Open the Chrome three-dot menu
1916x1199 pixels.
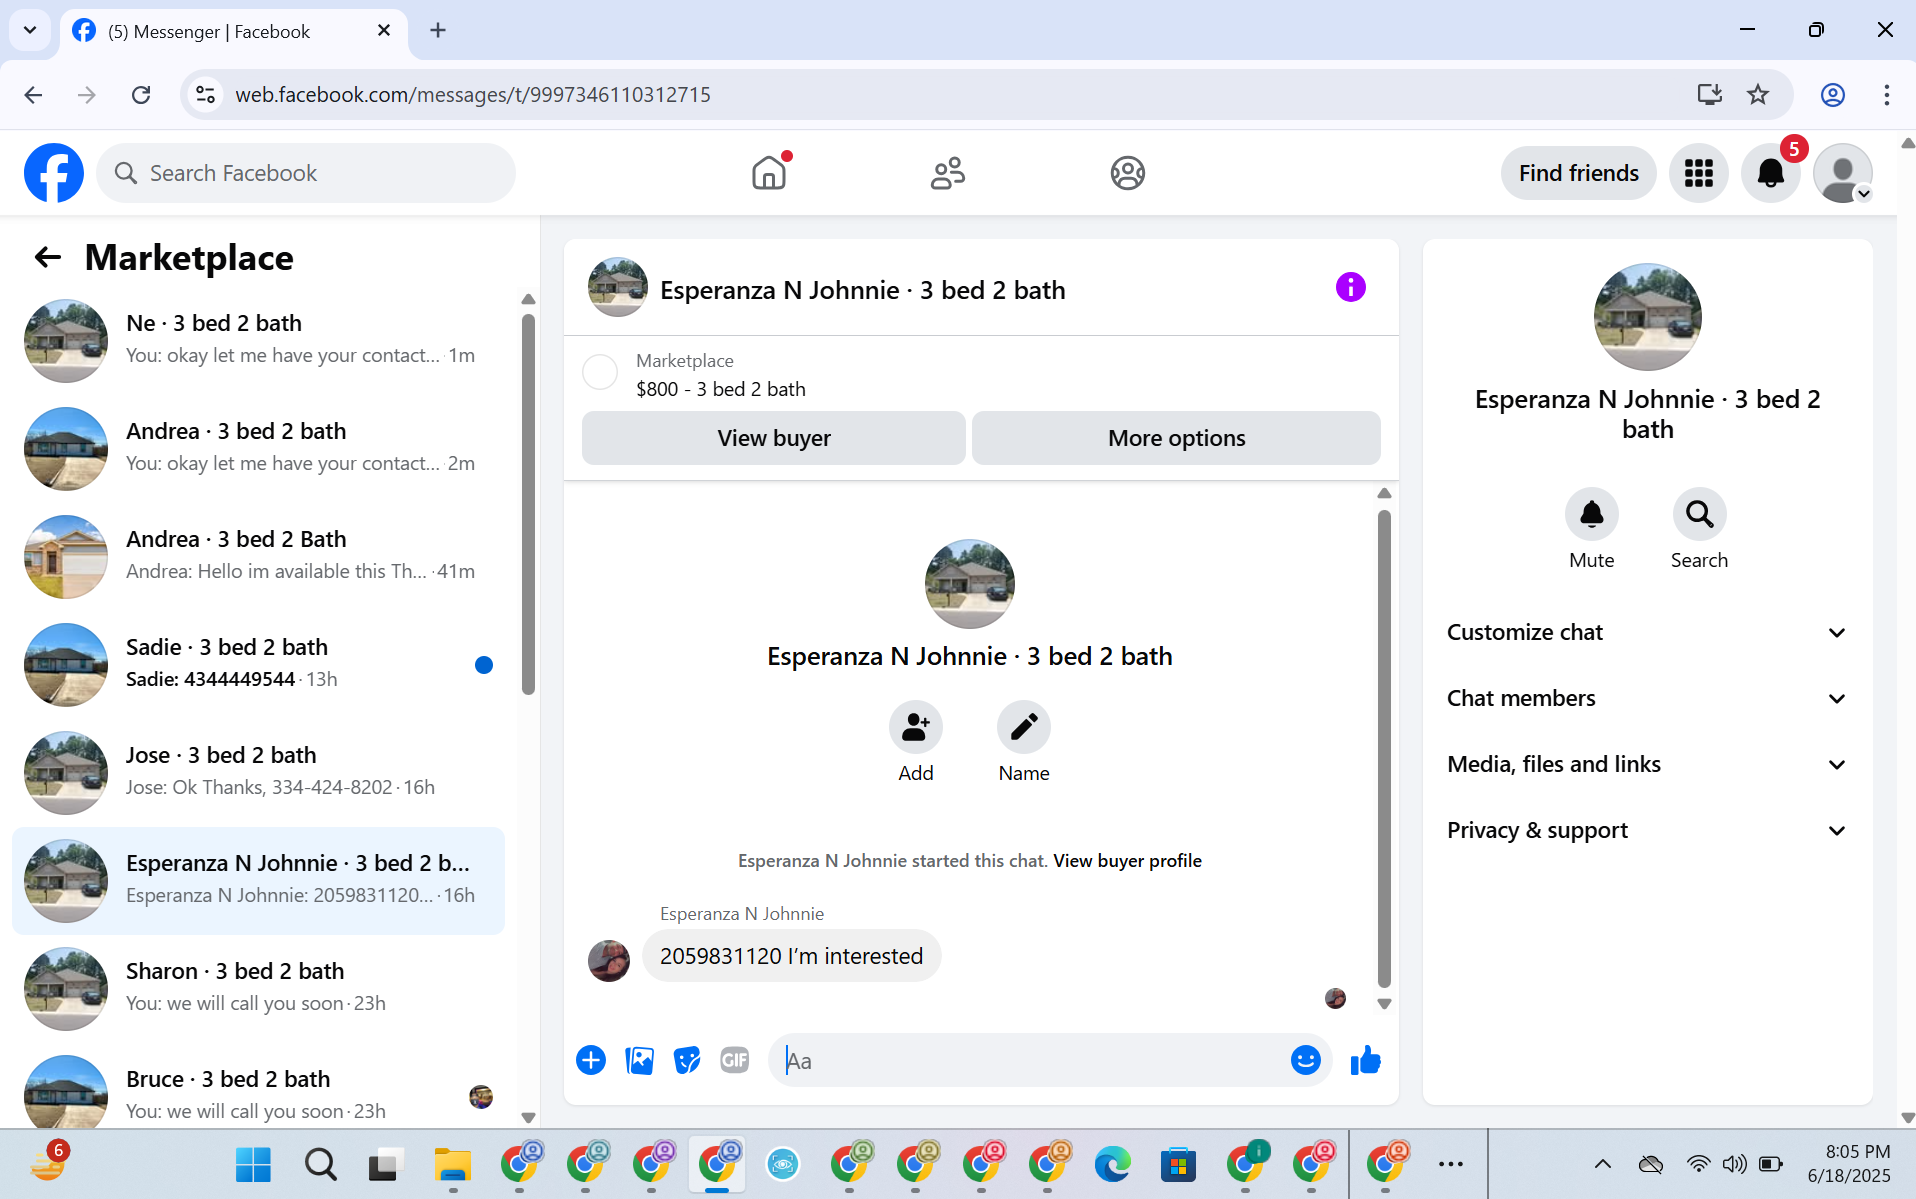pos(1886,95)
